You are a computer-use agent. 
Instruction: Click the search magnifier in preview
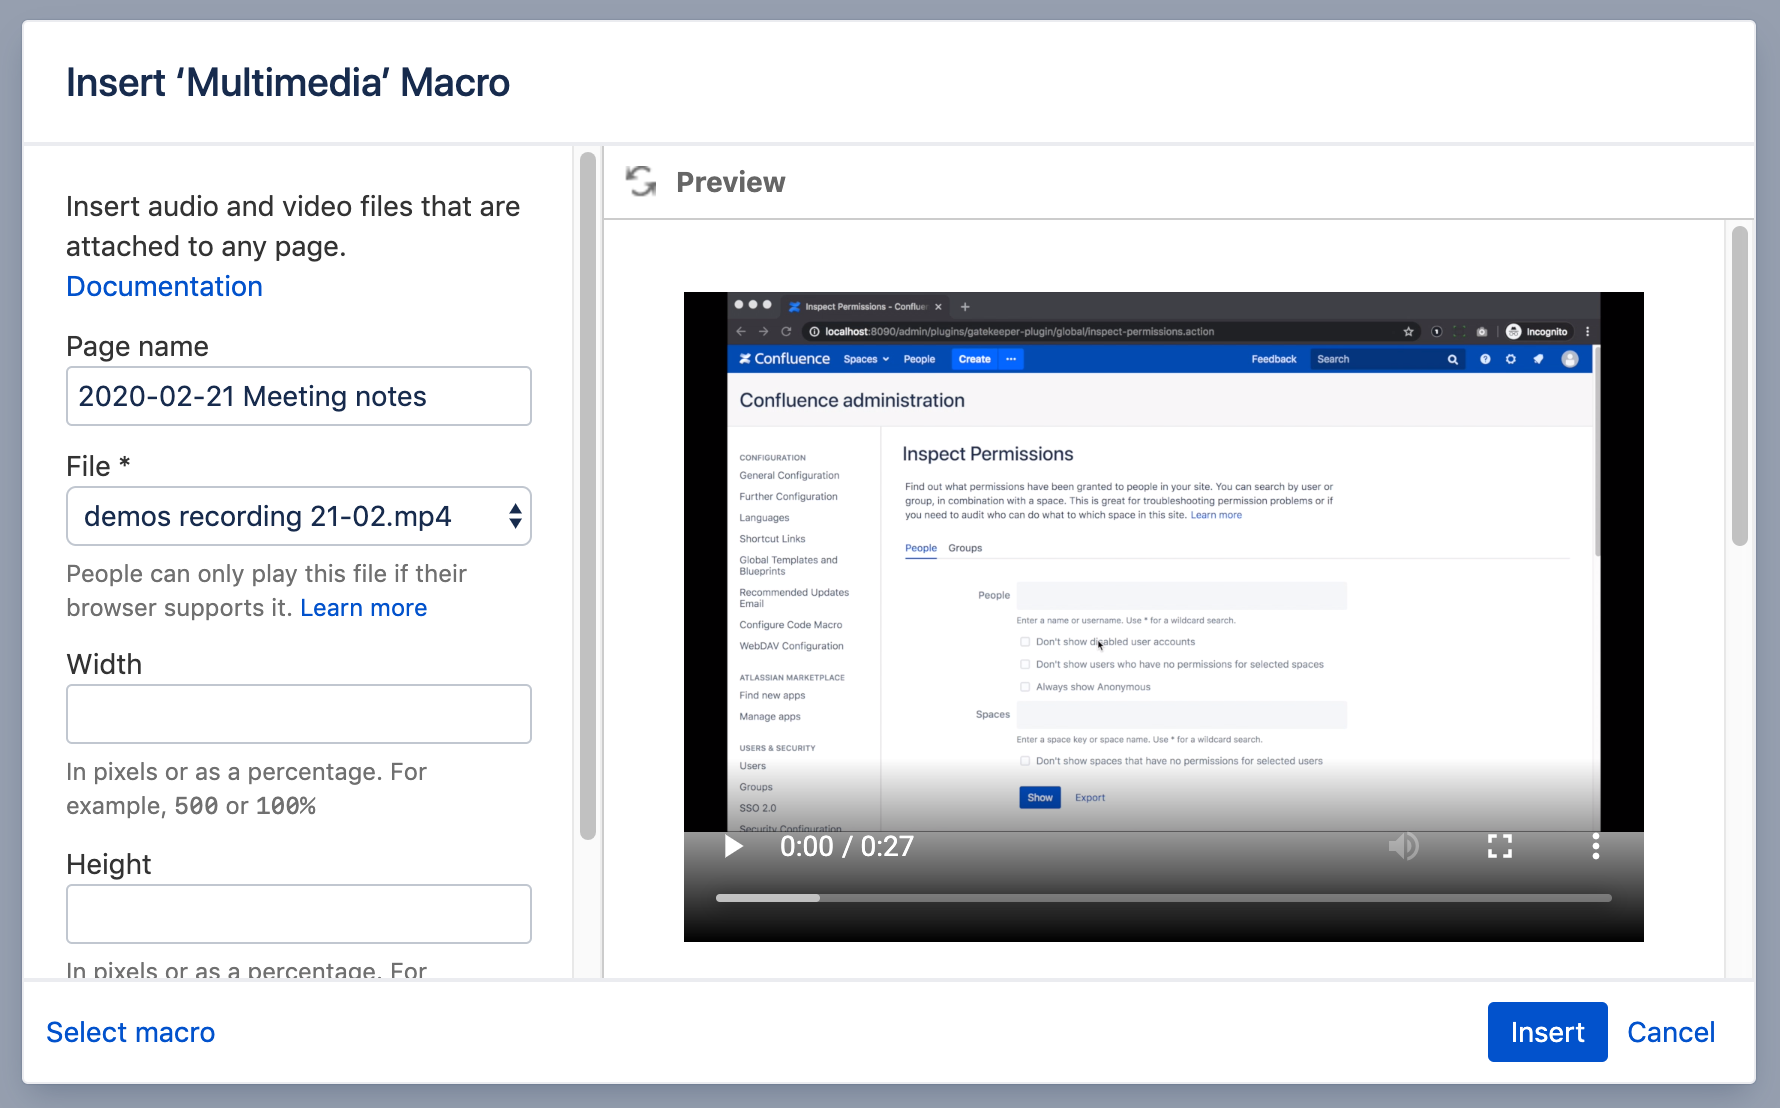point(1452,360)
